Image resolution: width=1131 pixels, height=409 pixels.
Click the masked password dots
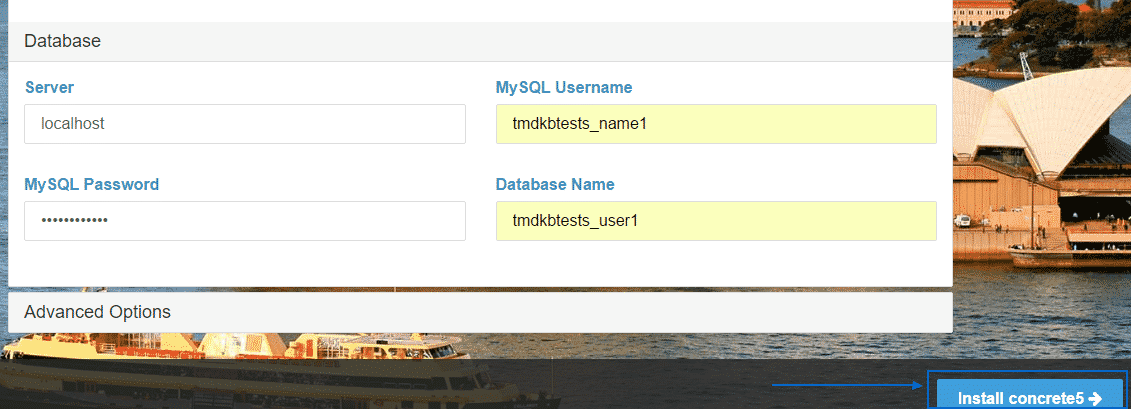pos(74,221)
